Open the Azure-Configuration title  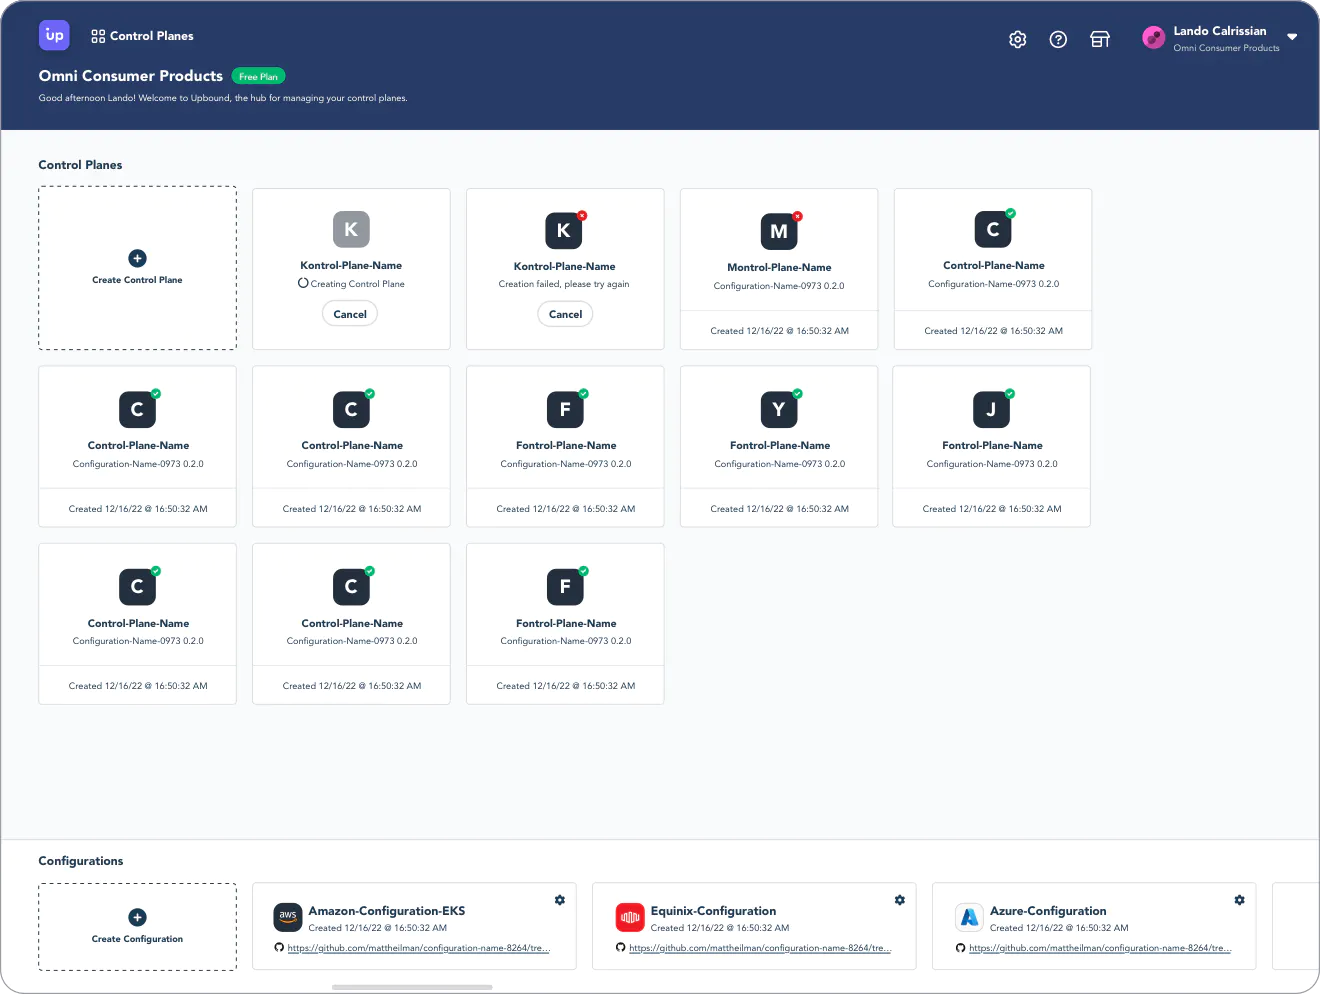tap(1048, 911)
